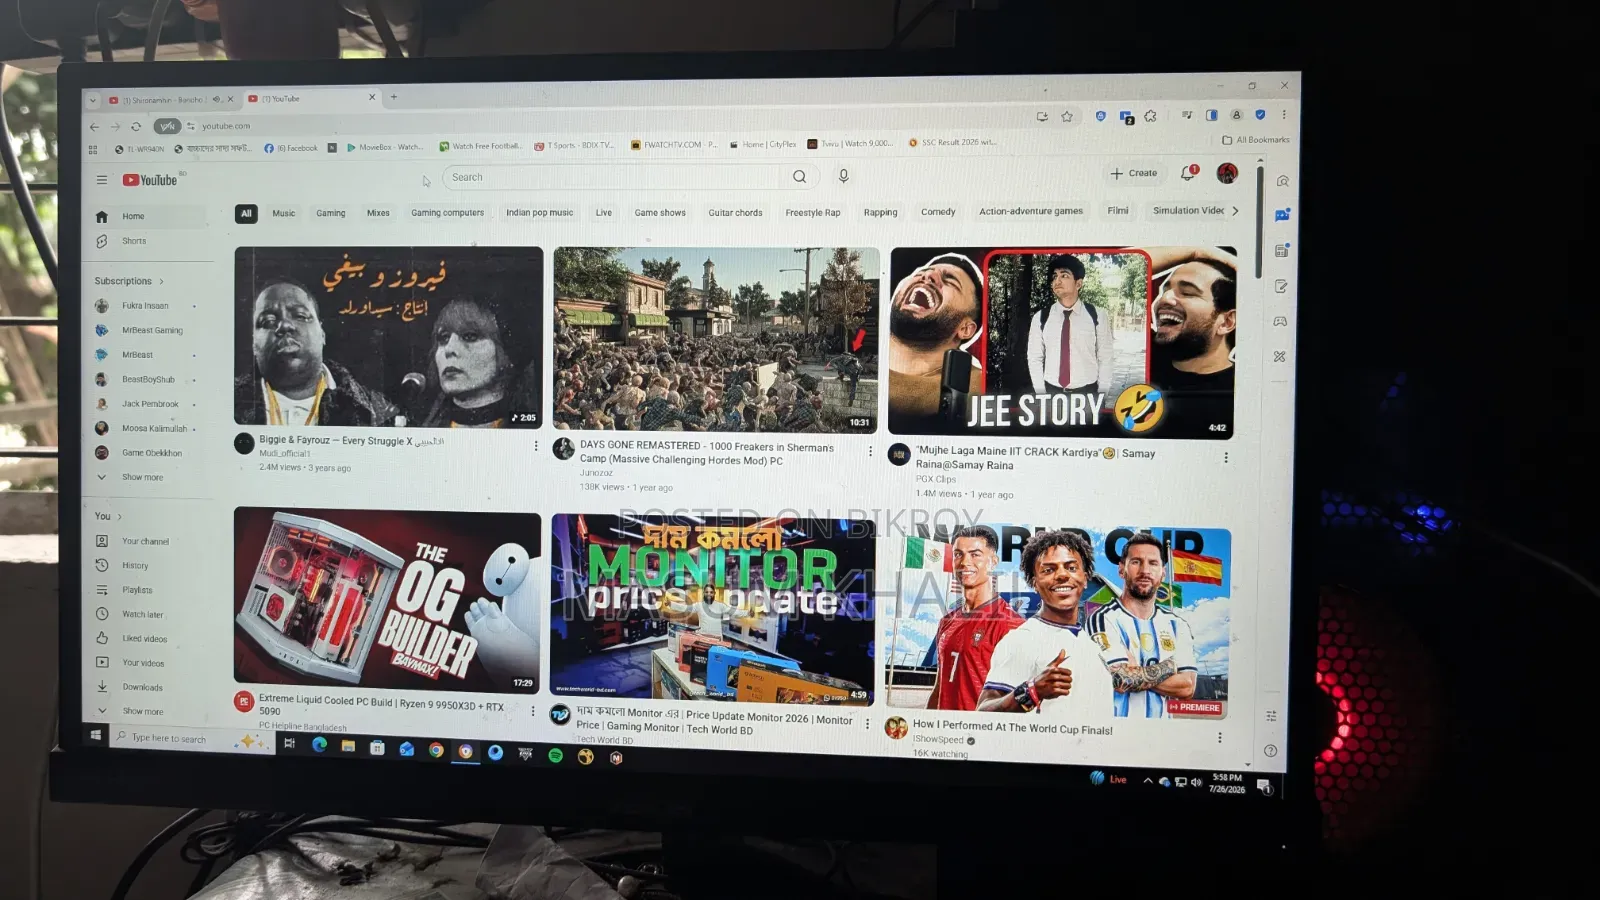Open the image search icon in browser sidebar

pyautogui.click(x=1283, y=181)
